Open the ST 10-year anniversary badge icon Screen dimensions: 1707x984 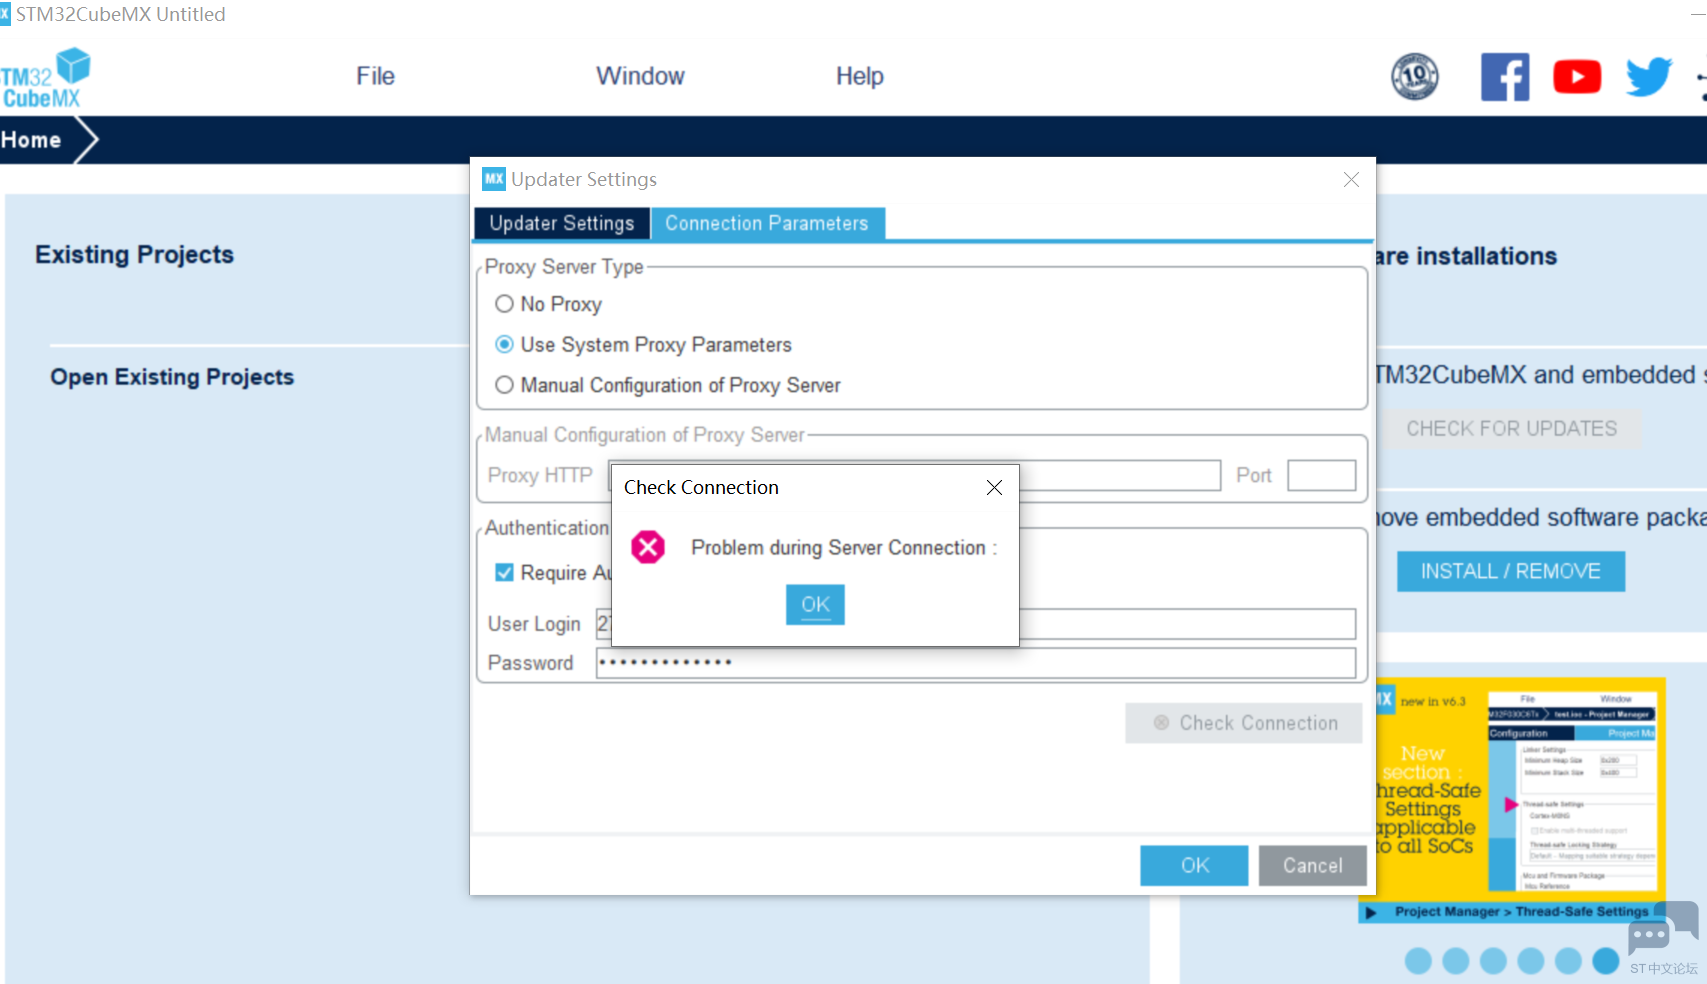tap(1415, 76)
